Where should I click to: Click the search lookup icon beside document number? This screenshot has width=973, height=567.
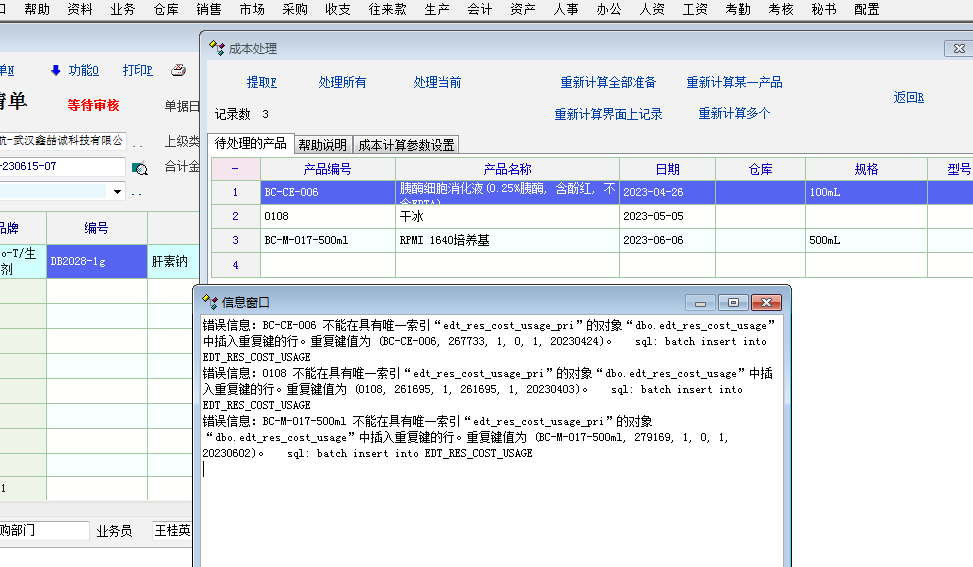140,168
